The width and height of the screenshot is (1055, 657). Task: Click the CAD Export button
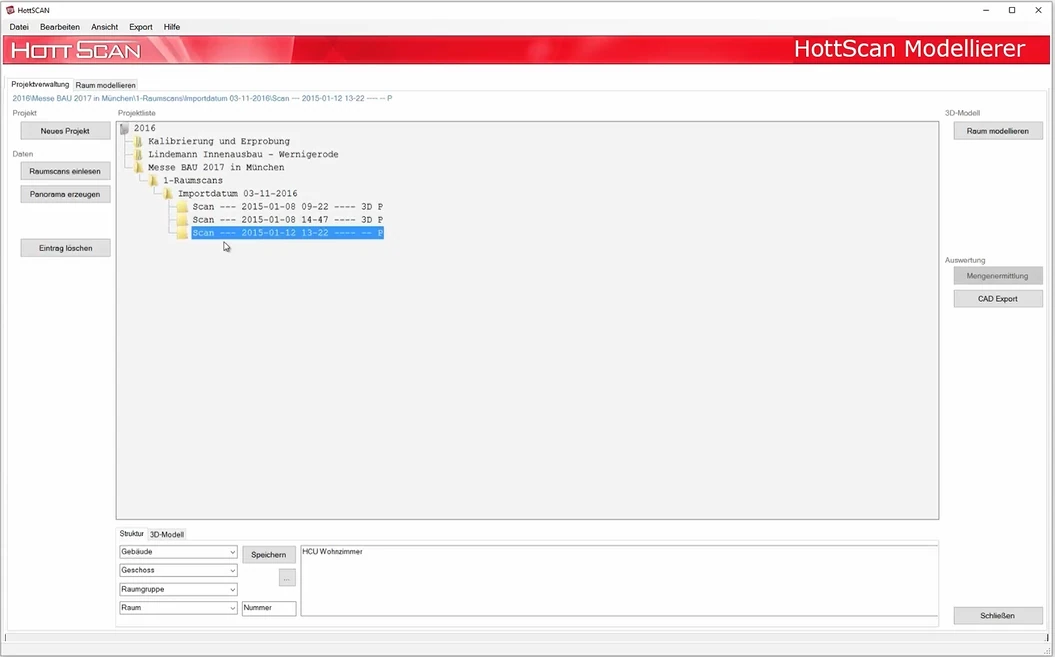(x=998, y=298)
